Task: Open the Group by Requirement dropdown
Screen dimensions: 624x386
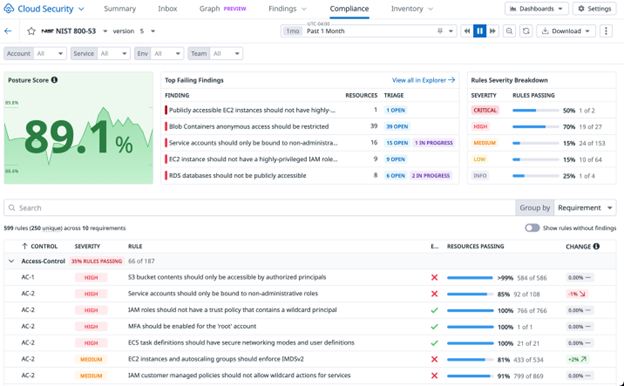Action: click(585, 208)
